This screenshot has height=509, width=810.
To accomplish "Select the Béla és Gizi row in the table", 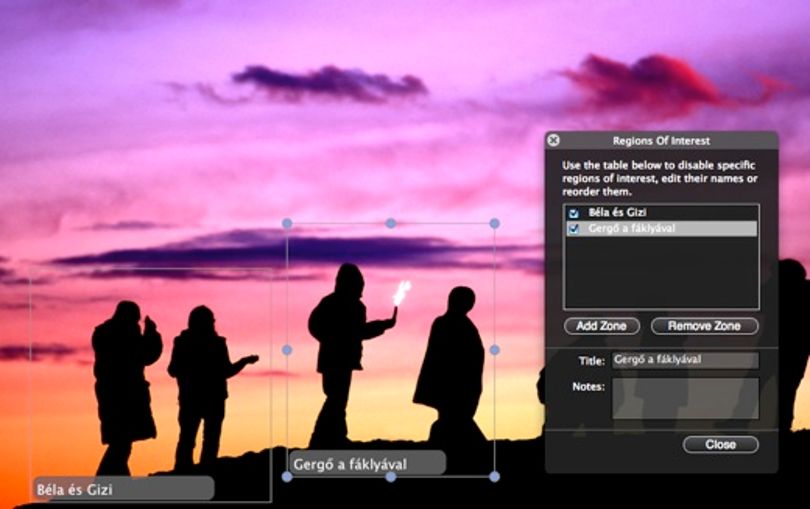I will tap(661, 212).
